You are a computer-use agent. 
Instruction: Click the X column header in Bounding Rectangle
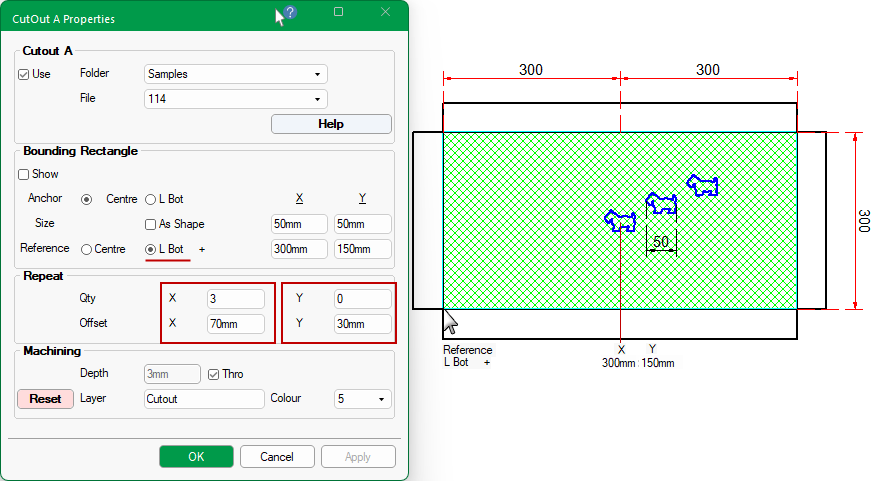point(299,199)
